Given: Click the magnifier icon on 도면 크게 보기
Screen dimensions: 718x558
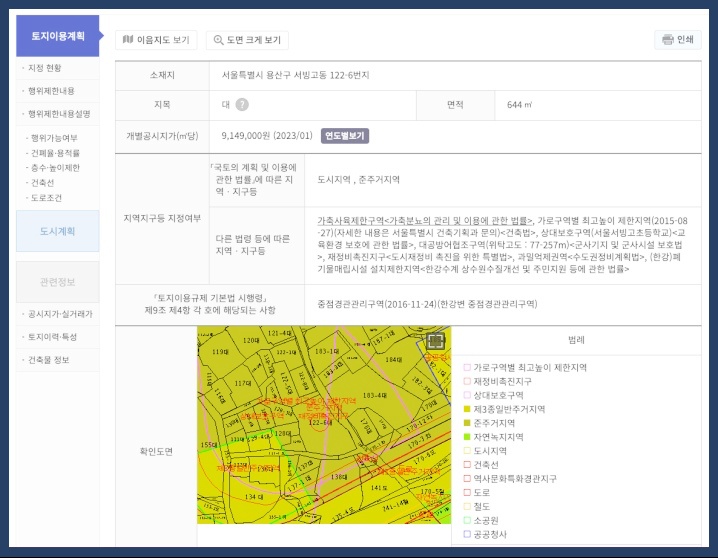Looking at the screenshot, I should [x=218, y=40].
